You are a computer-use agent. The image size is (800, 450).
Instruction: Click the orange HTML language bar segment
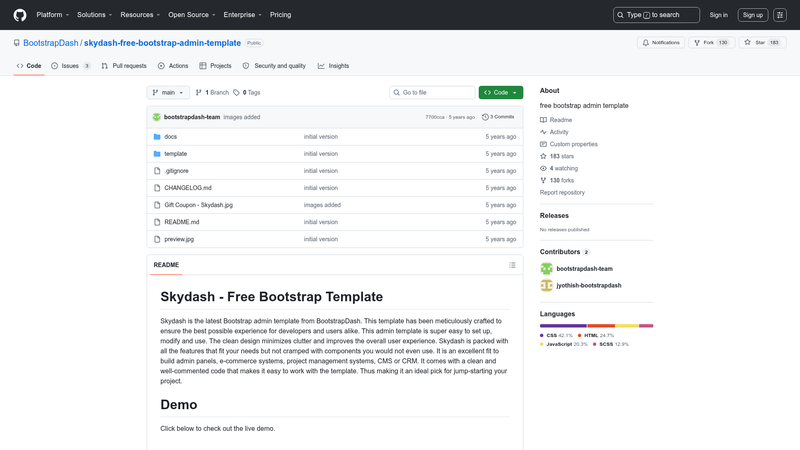(602, 326)
